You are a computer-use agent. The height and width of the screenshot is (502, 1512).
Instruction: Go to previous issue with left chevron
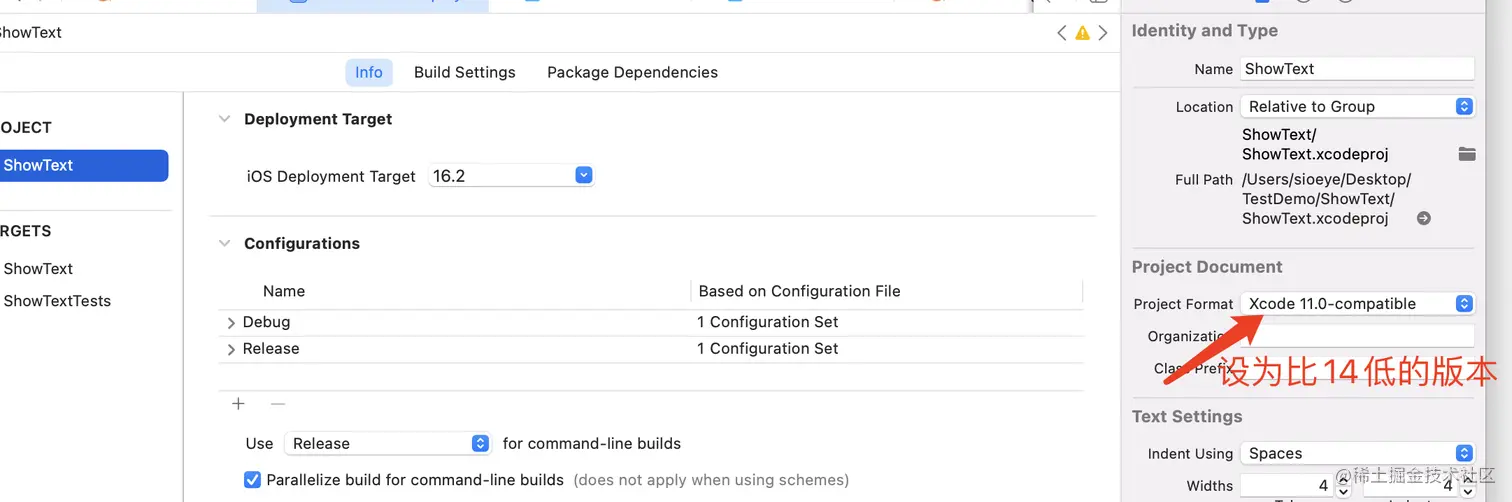(1062, 33)
